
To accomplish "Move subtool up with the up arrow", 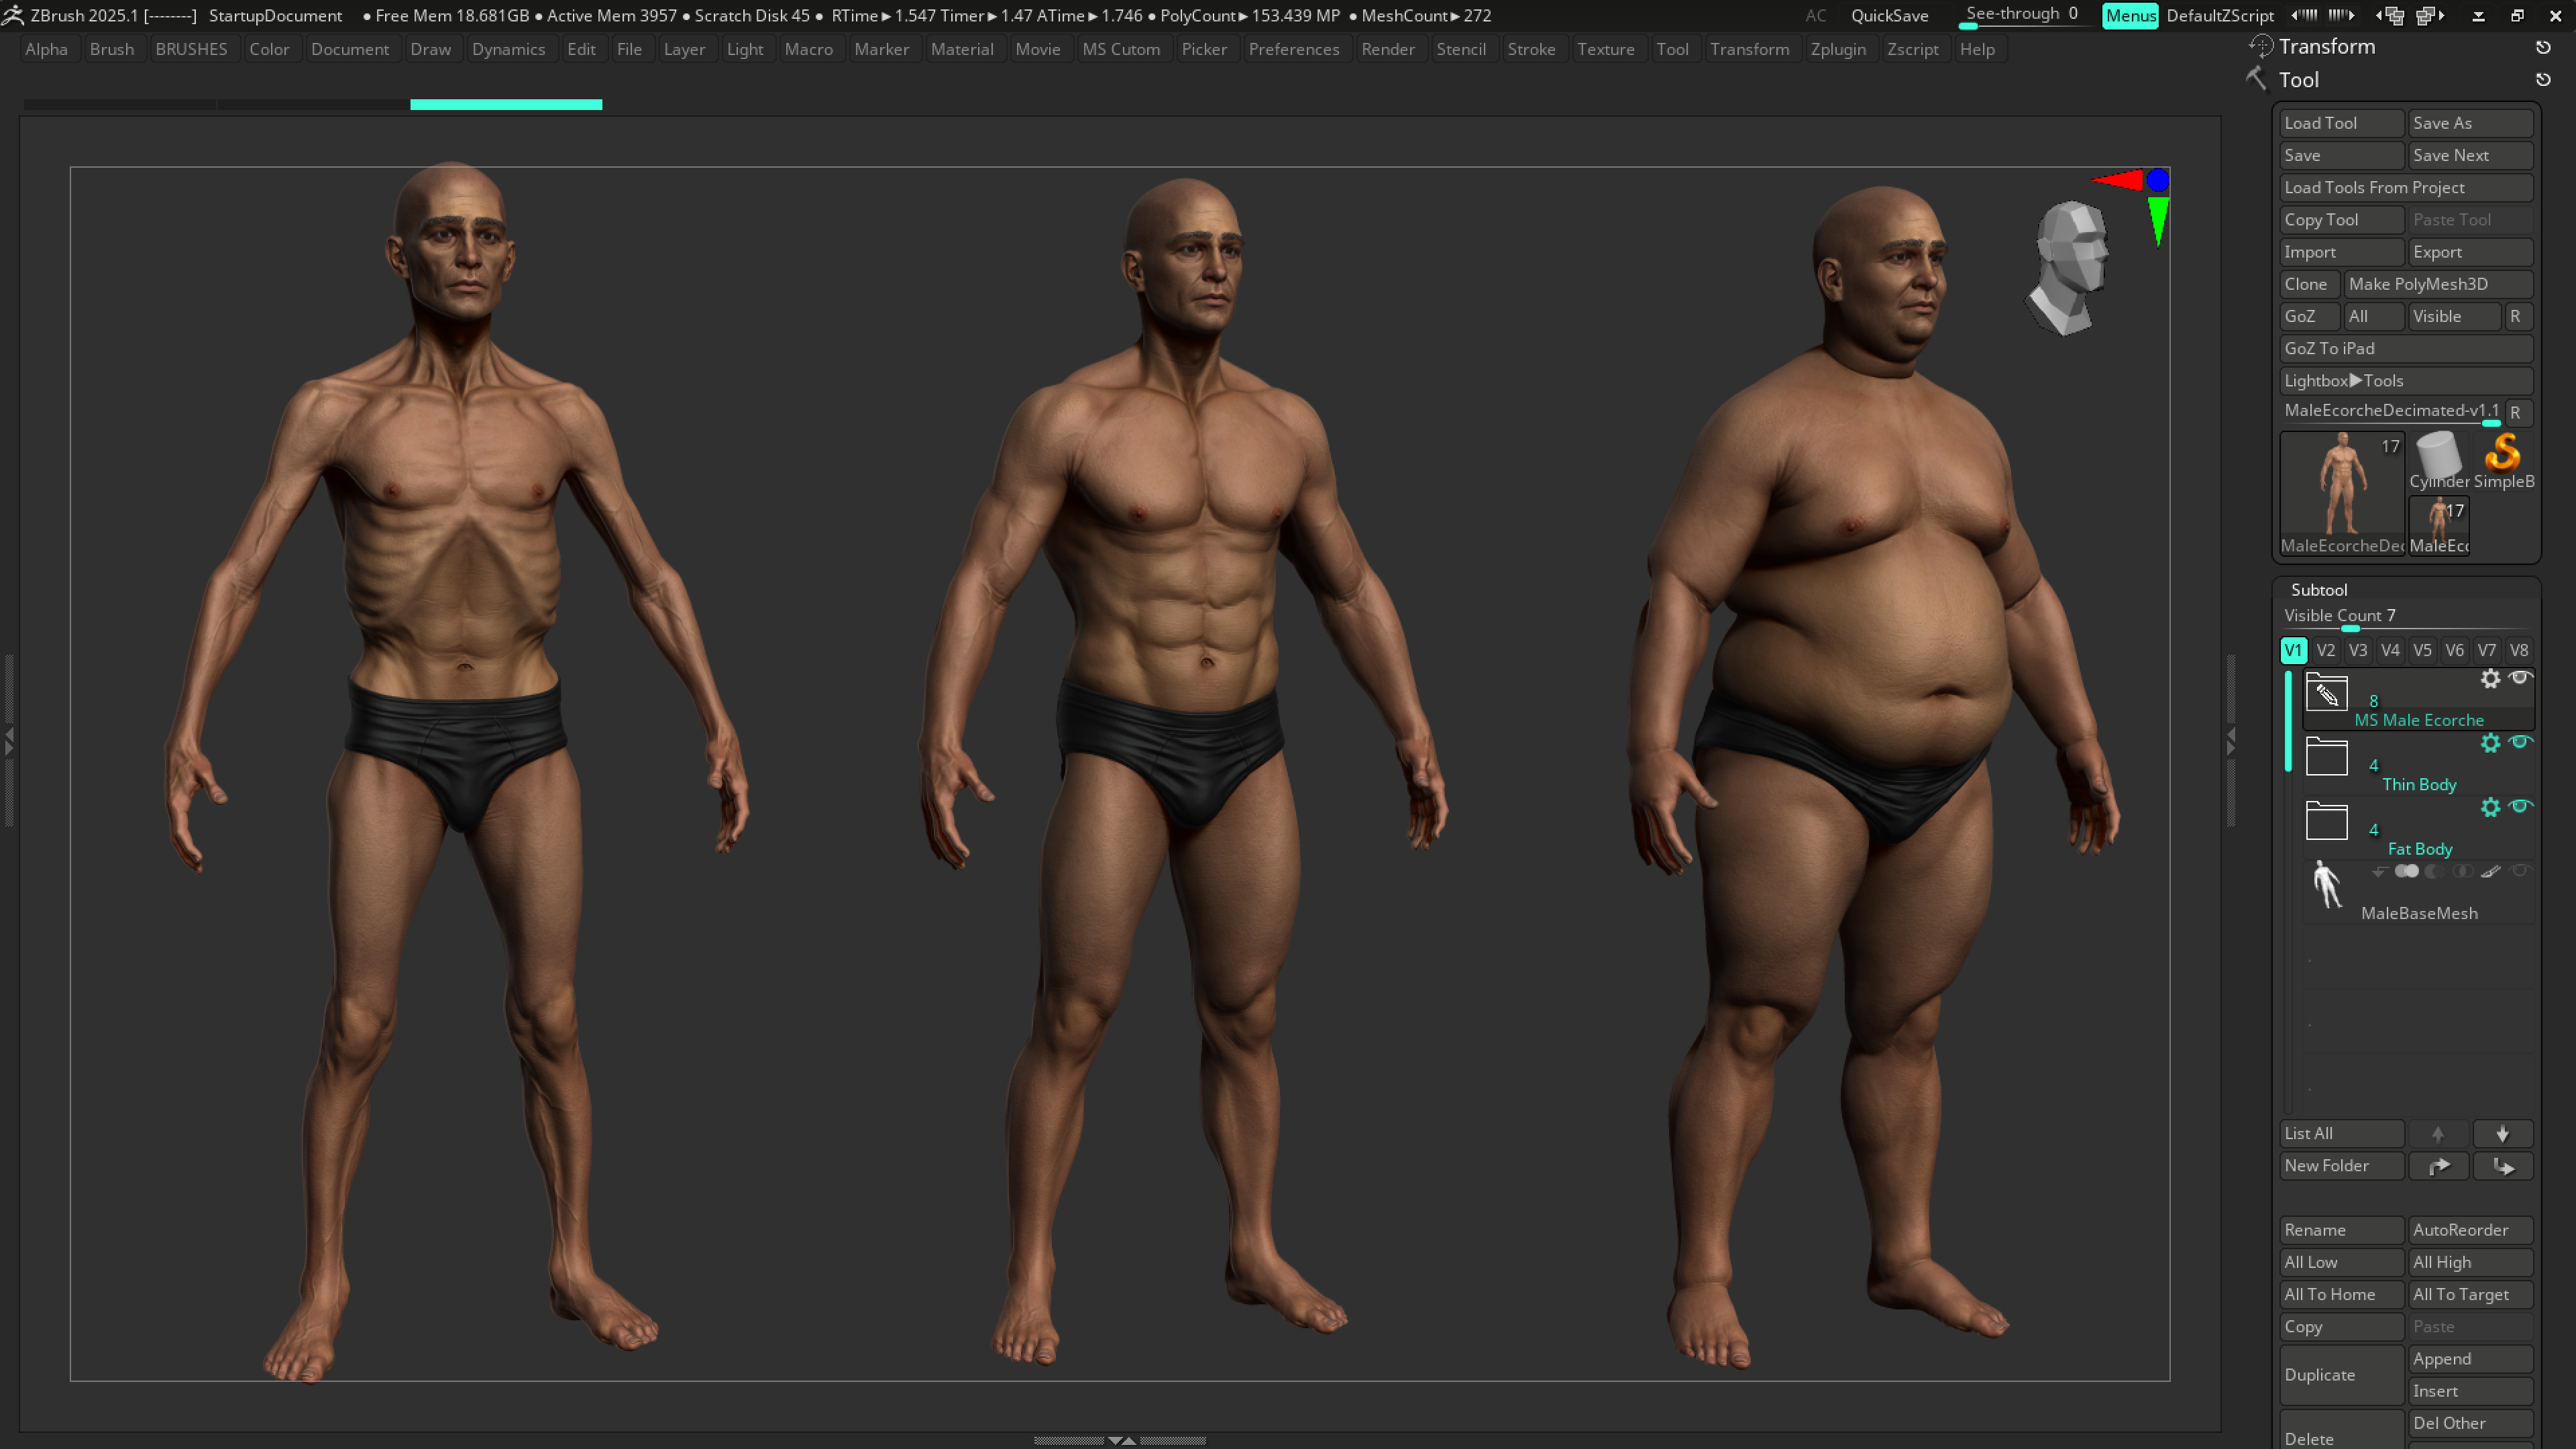I will (2438, 1133).
